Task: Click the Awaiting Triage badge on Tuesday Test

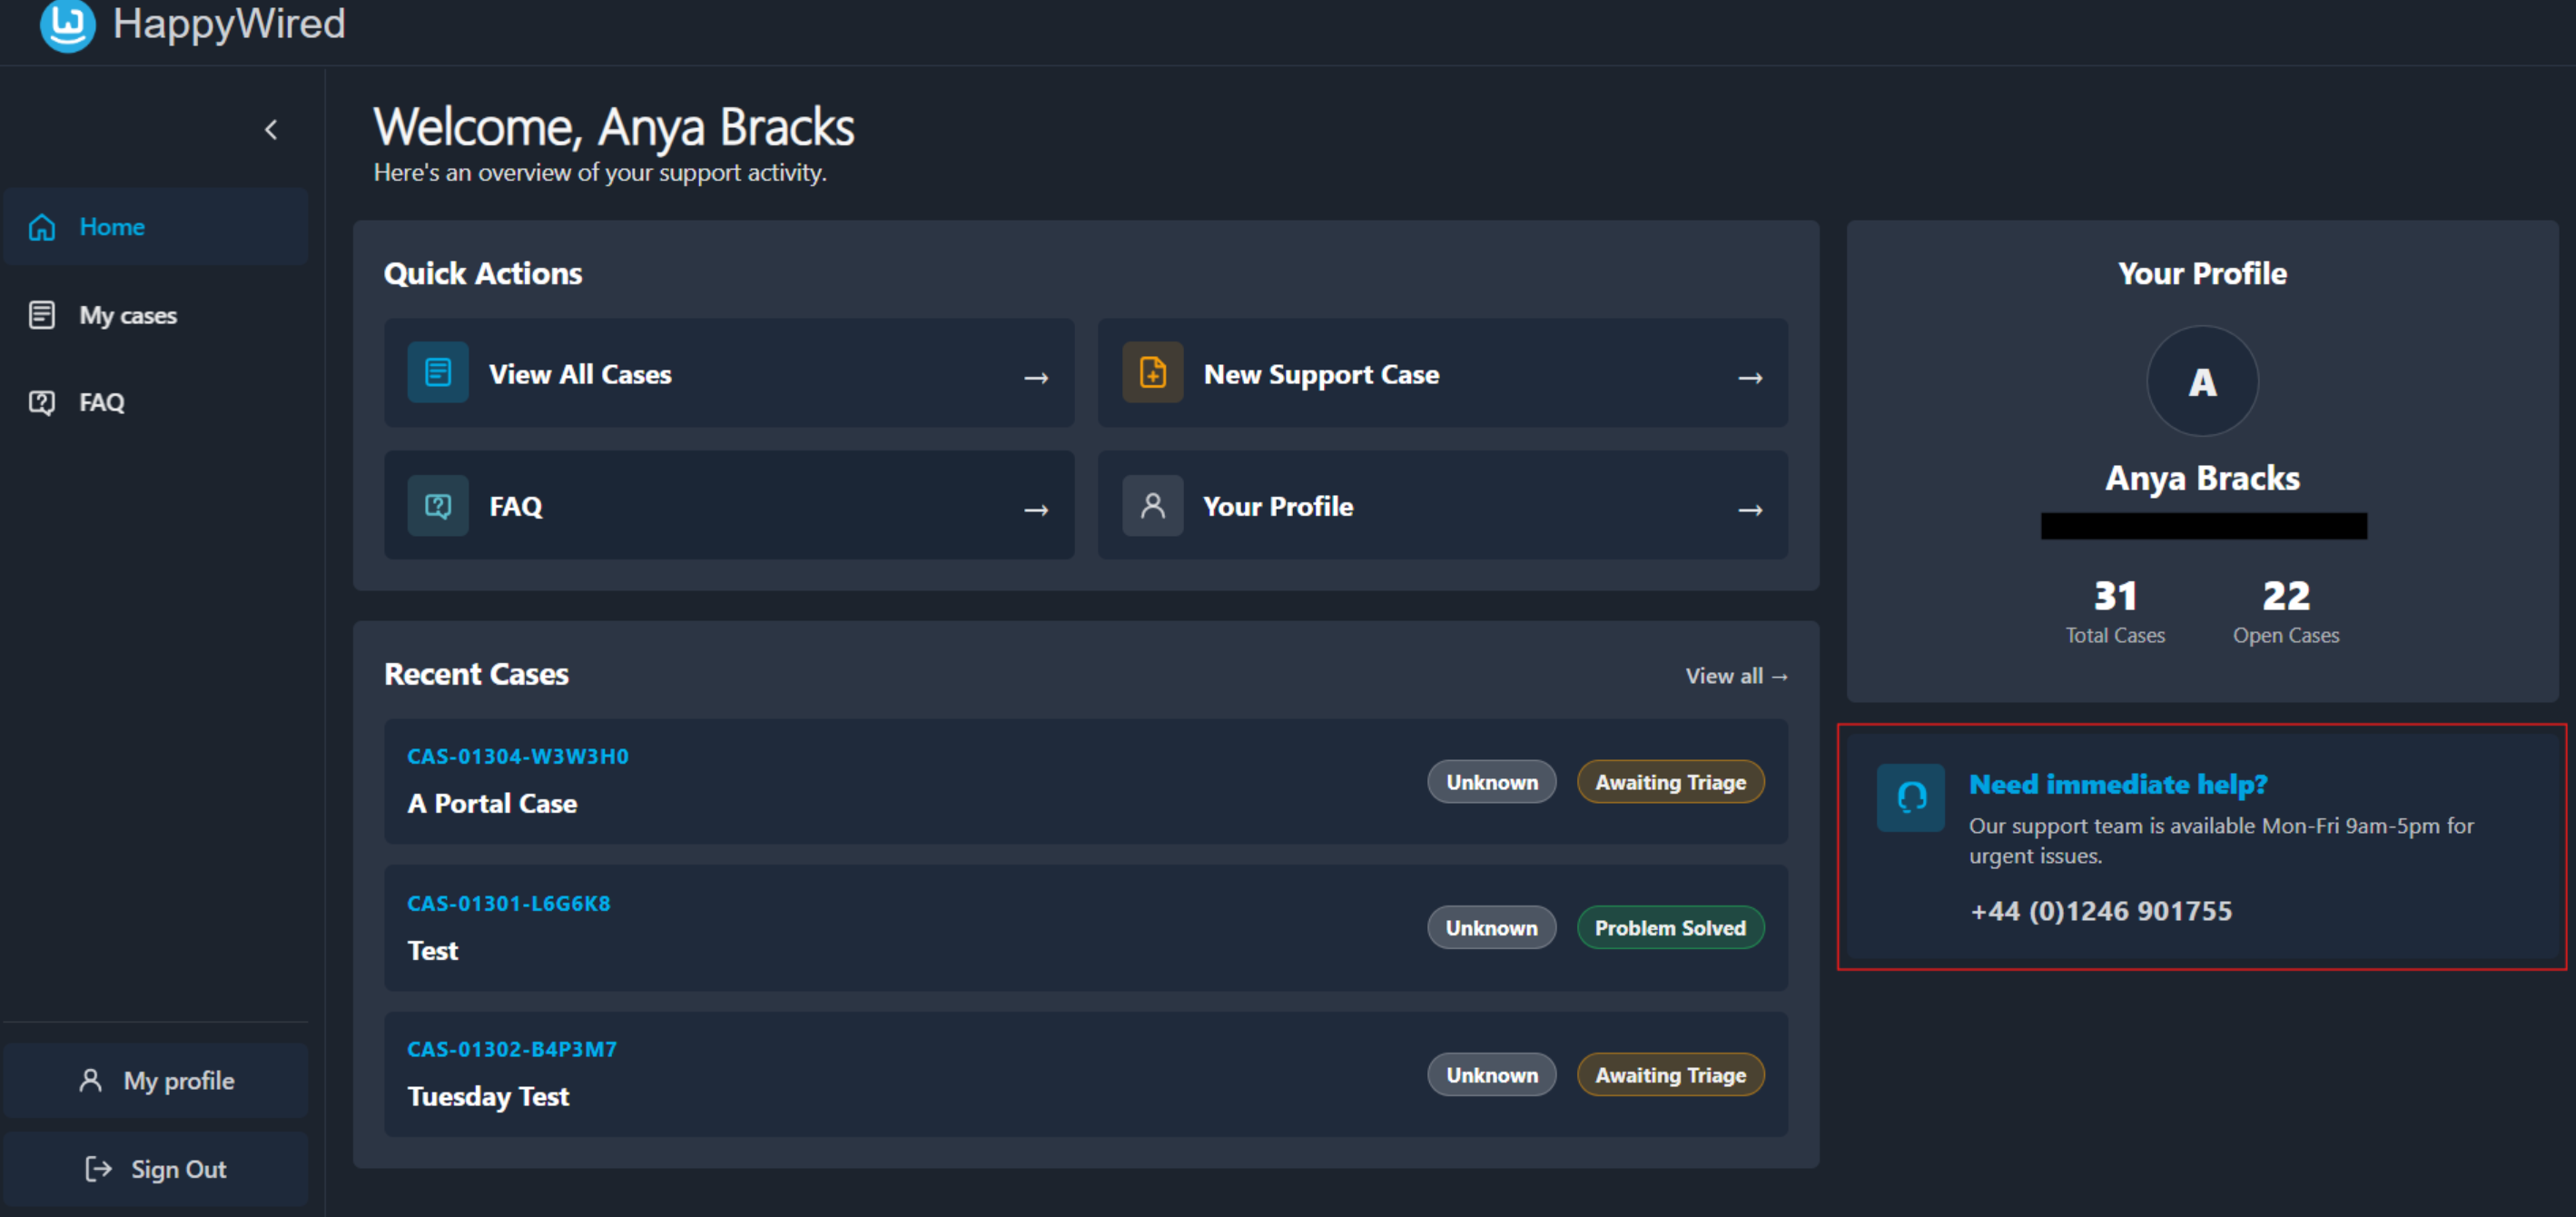Action: pos(1670,1075)
